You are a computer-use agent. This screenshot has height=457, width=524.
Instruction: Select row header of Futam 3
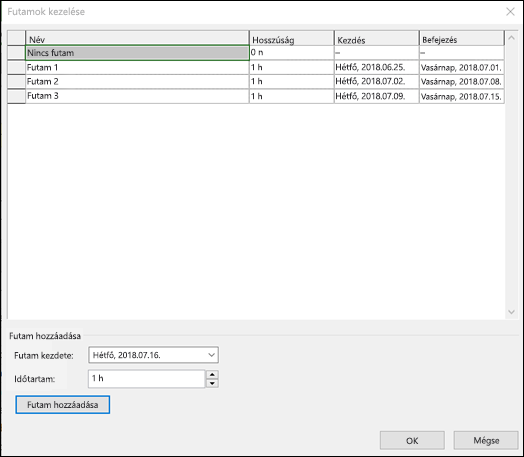pyautogui.click(x=16, y=96)
